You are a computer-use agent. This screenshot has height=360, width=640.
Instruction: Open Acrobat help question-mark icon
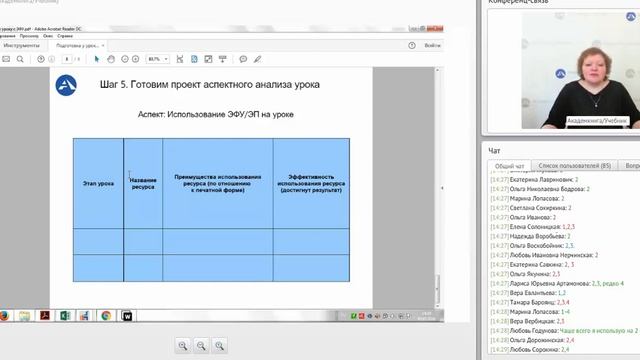coord(412,45)
